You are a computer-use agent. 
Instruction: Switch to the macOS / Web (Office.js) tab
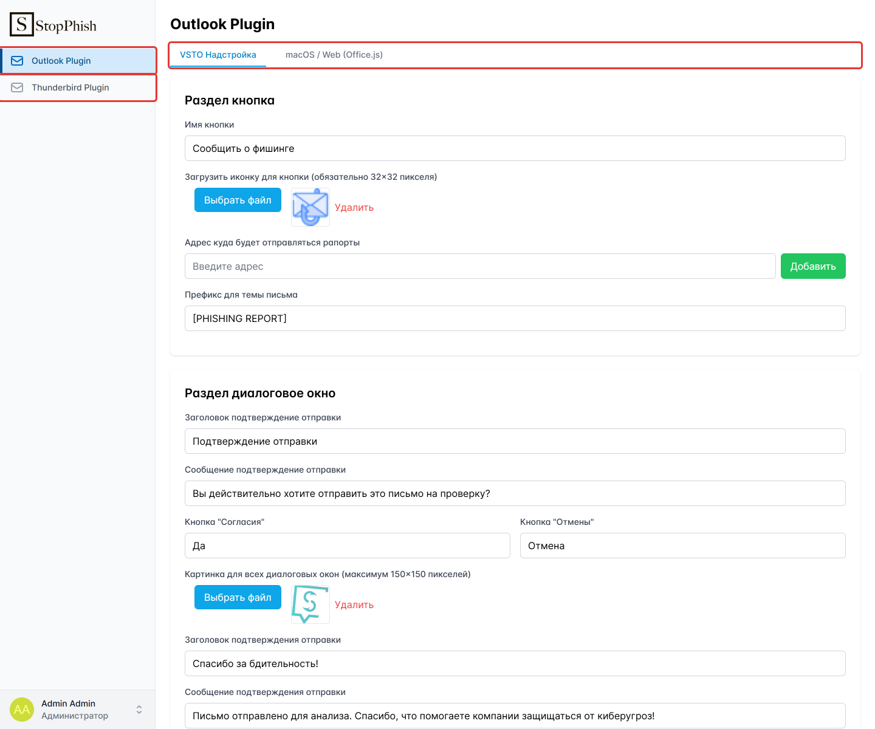334,55
